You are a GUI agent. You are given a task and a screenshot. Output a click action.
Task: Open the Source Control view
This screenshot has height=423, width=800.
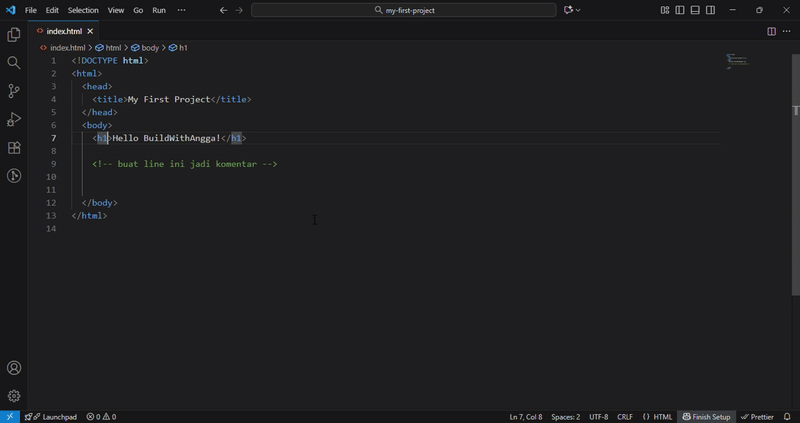pos(14,91)
